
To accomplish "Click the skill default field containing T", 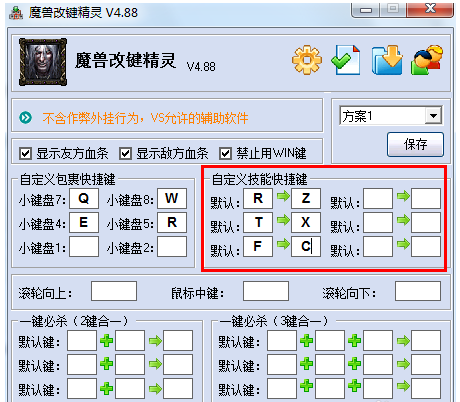I will tap(258, 223).
